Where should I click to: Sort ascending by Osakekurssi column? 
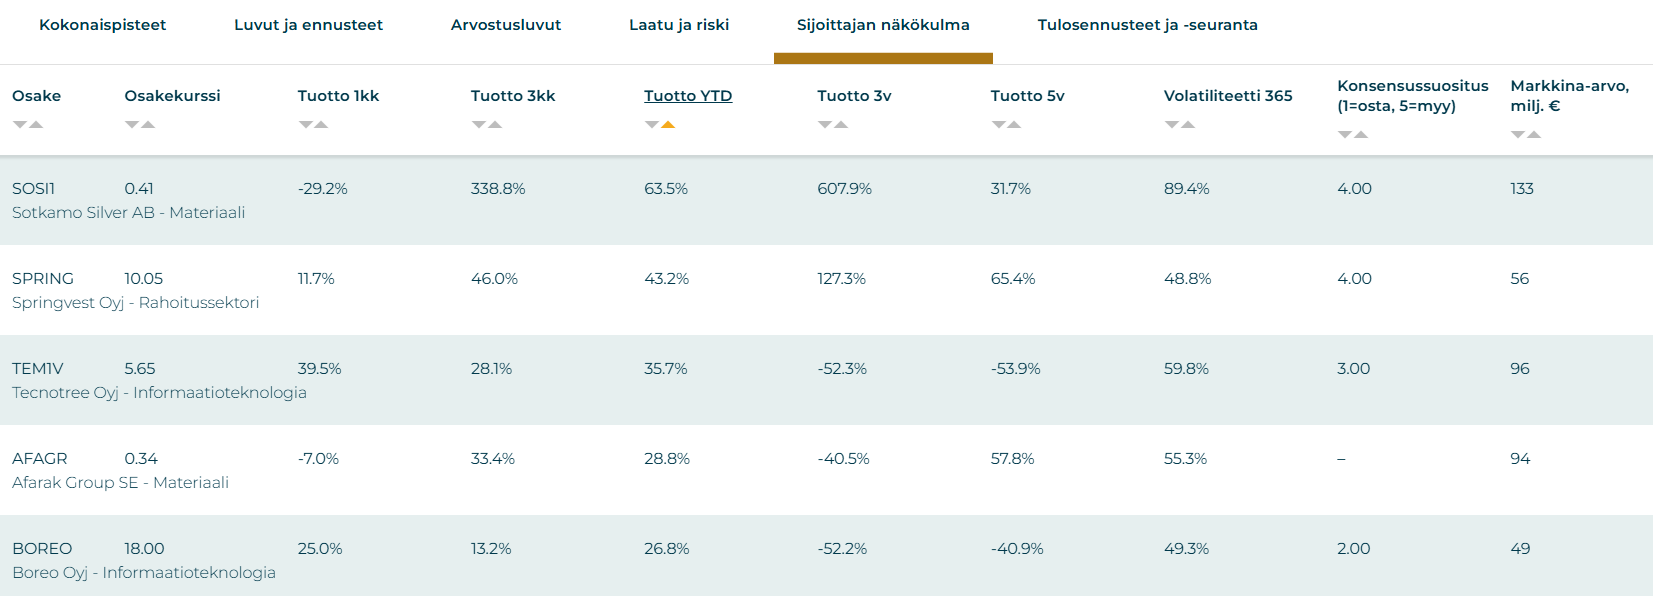pyautogui.click(x=148, y=125)
